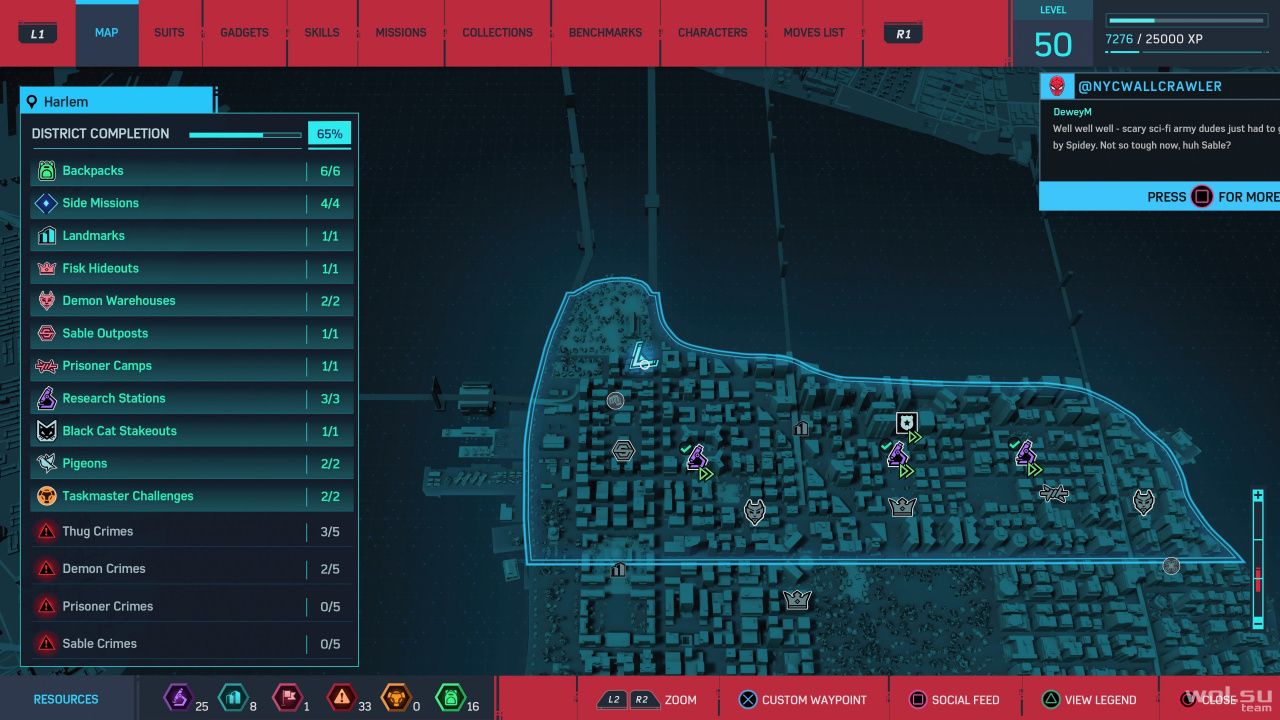
Task: Click the Taskmaster Challenges row icon
Action: 46,496
